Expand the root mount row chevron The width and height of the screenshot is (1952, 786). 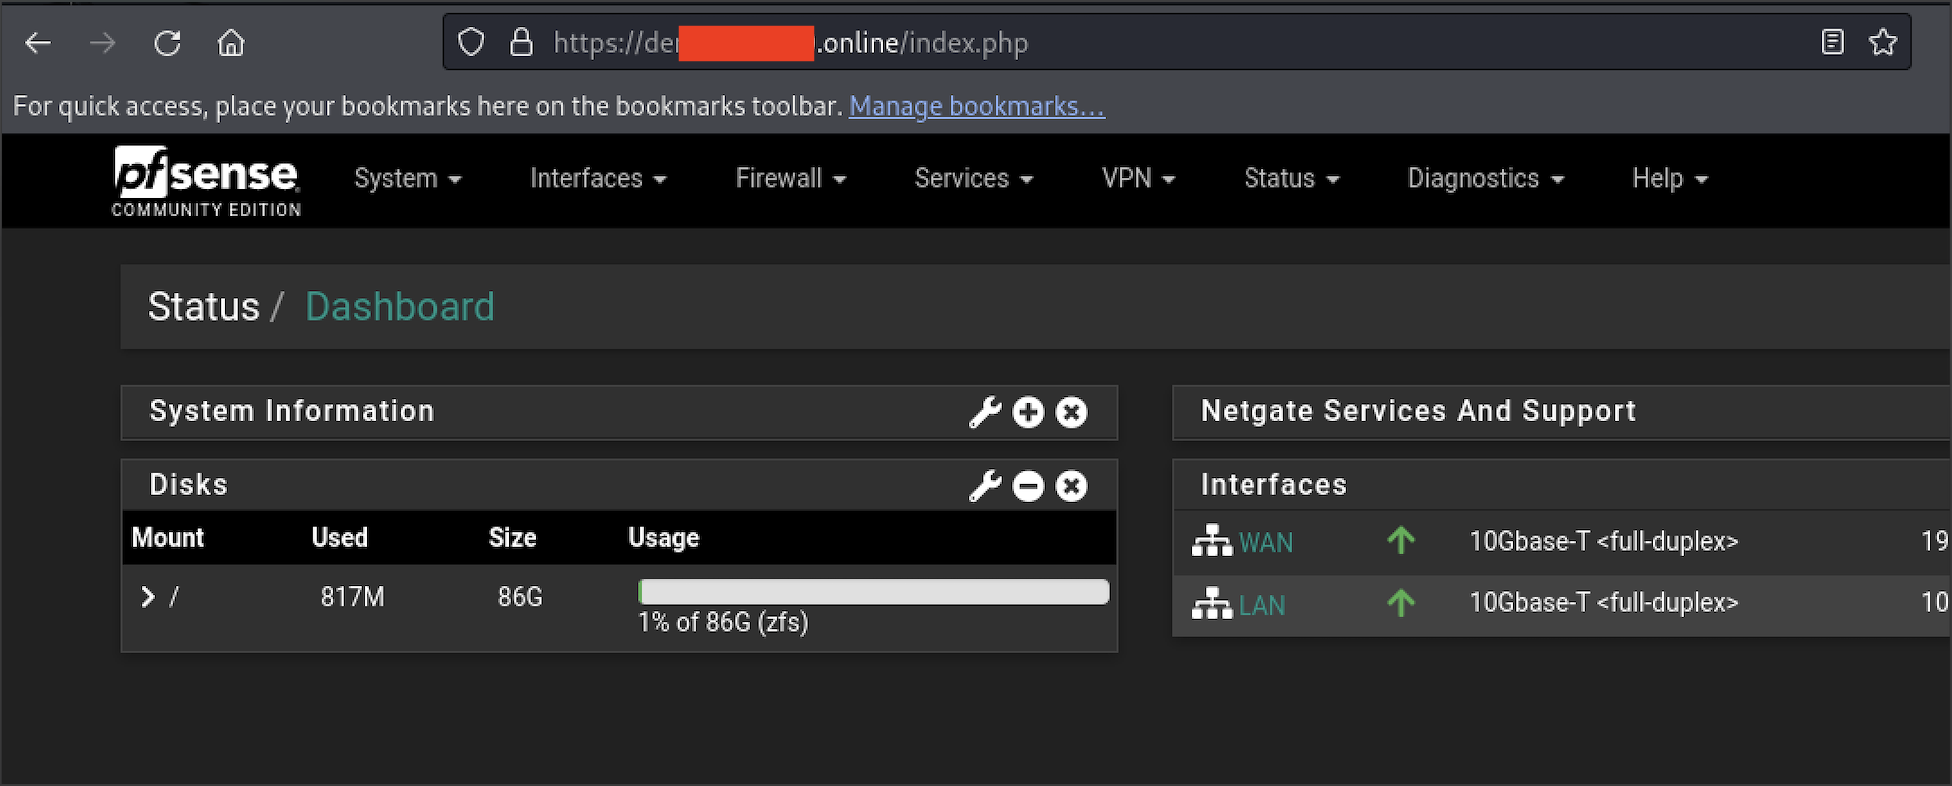[148, 597]
